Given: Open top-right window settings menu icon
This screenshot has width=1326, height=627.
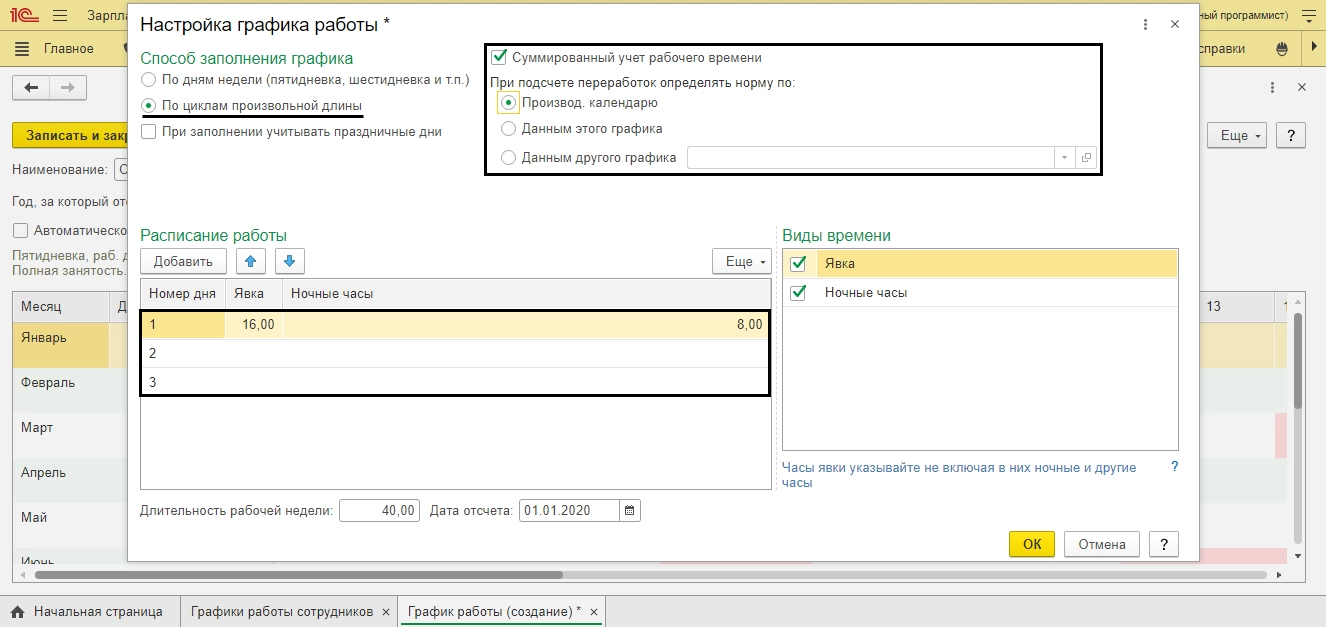Looking at the screenshot, I should [1307, 16].
